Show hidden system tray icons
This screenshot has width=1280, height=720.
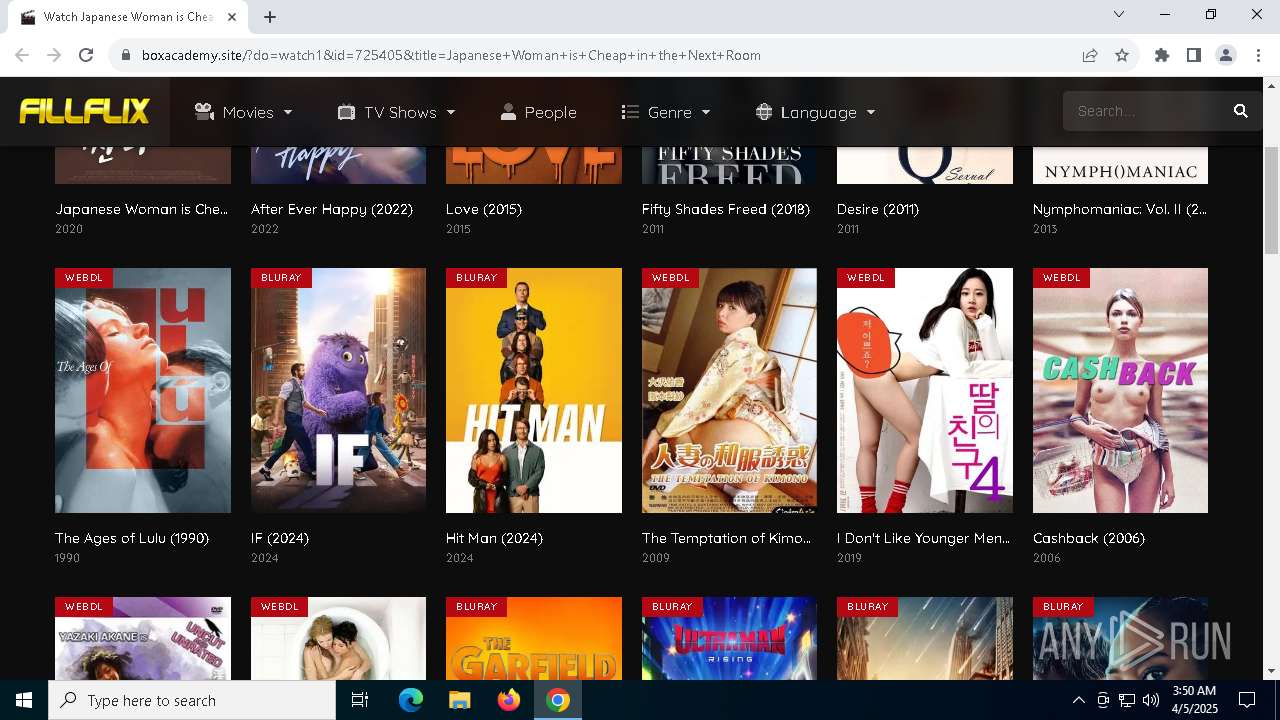click(1078, 700)
